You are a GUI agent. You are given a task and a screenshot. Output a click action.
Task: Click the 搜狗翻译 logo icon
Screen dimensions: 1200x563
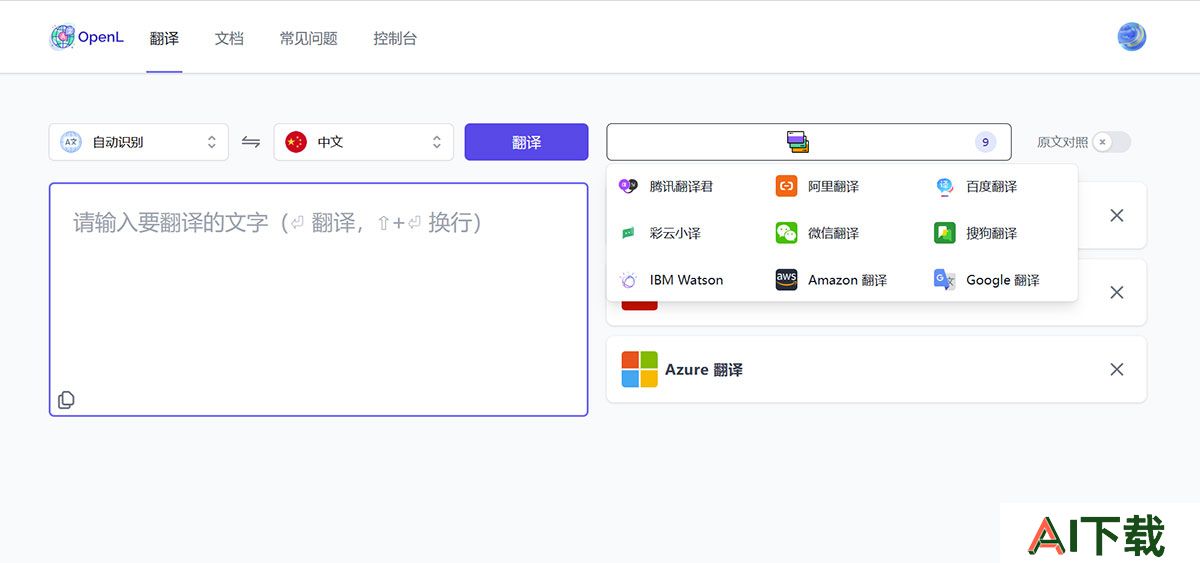click(944, 233)
